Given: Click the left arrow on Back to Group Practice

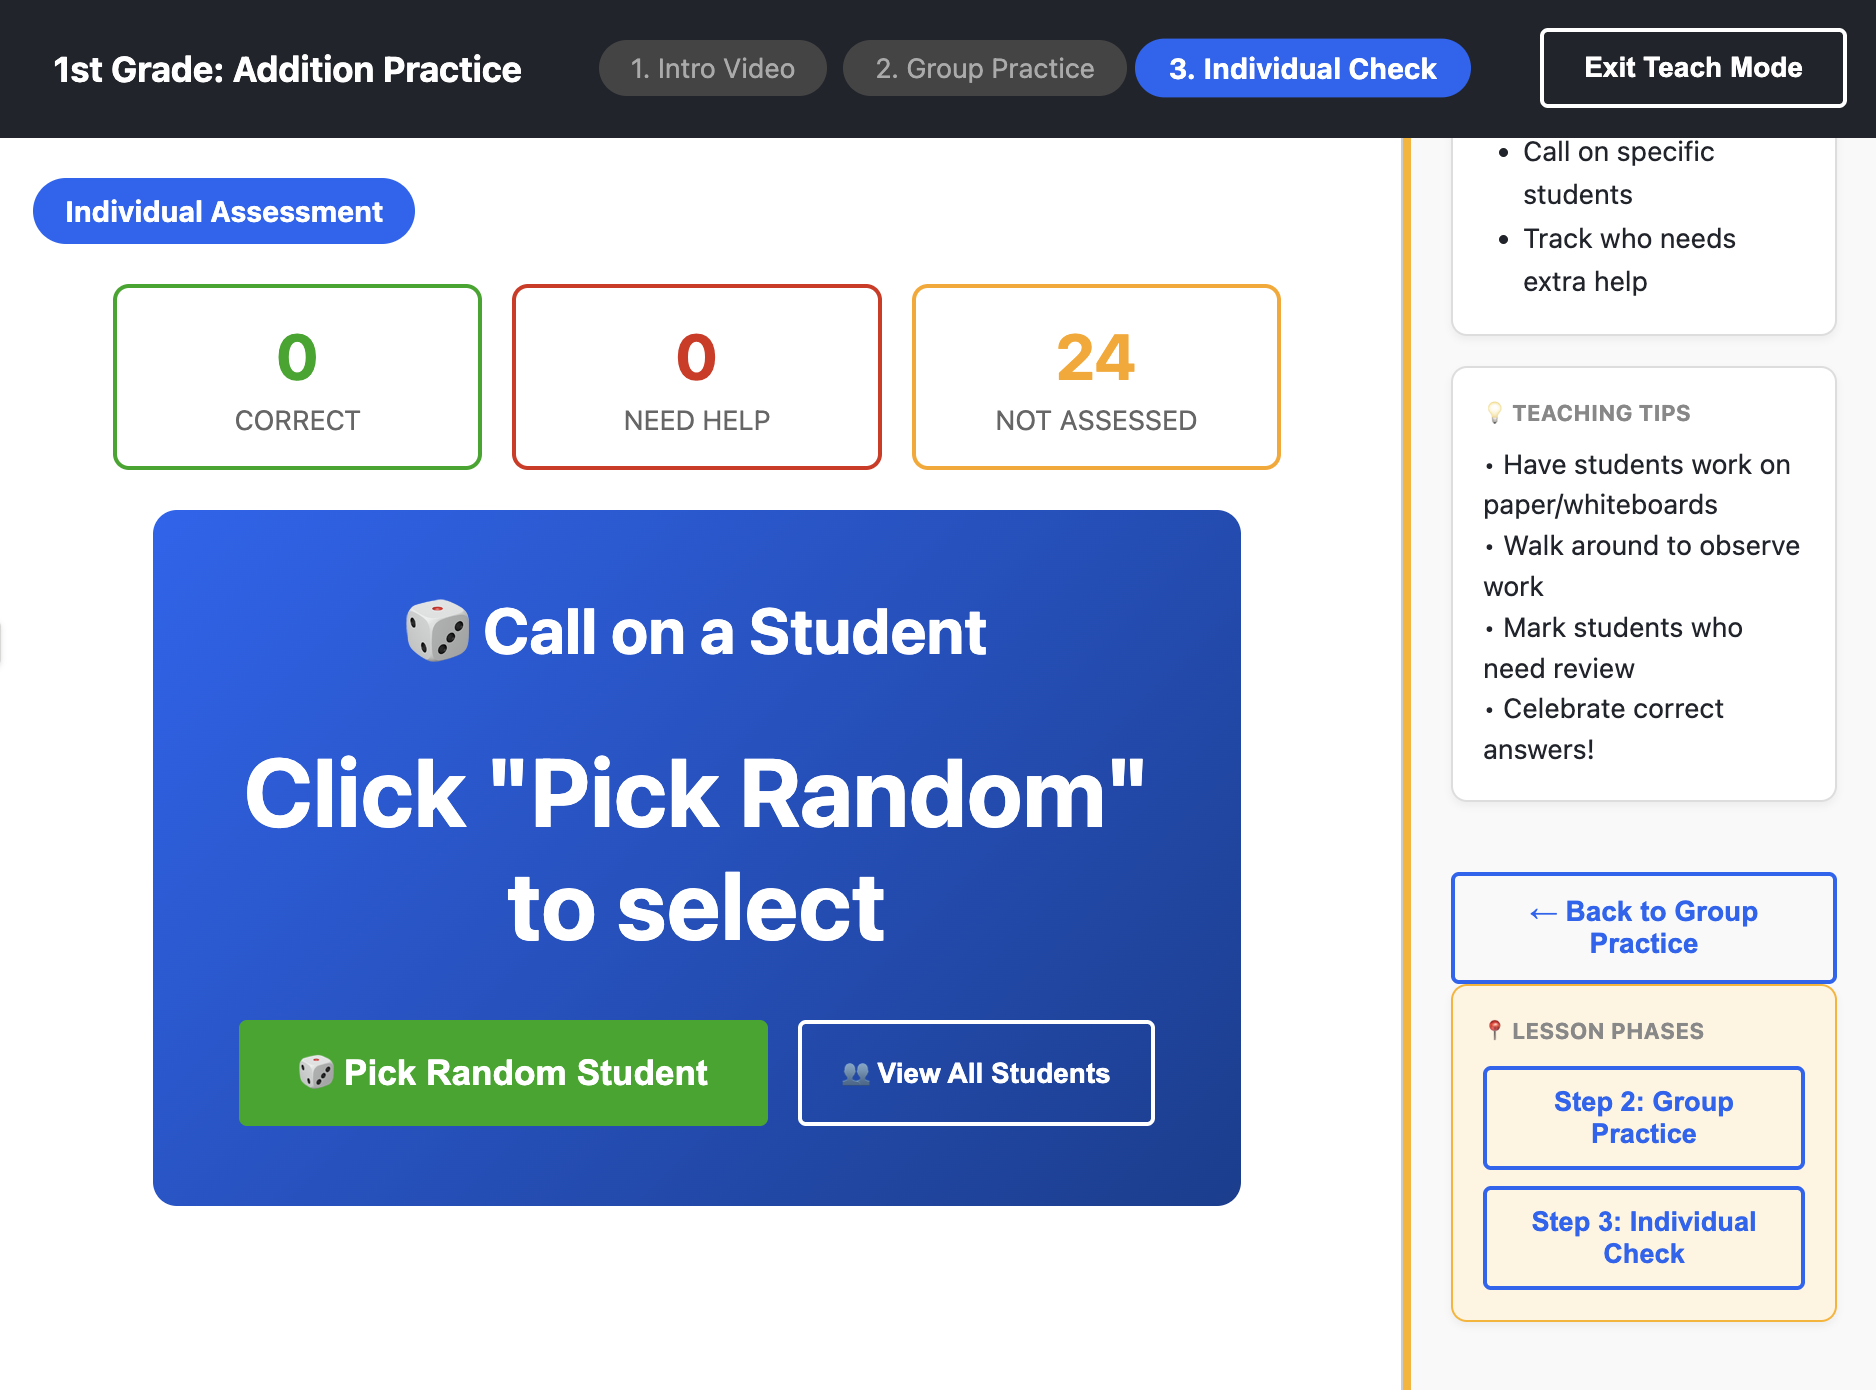Looking at the screenshot, I should tap(1542, 912).
